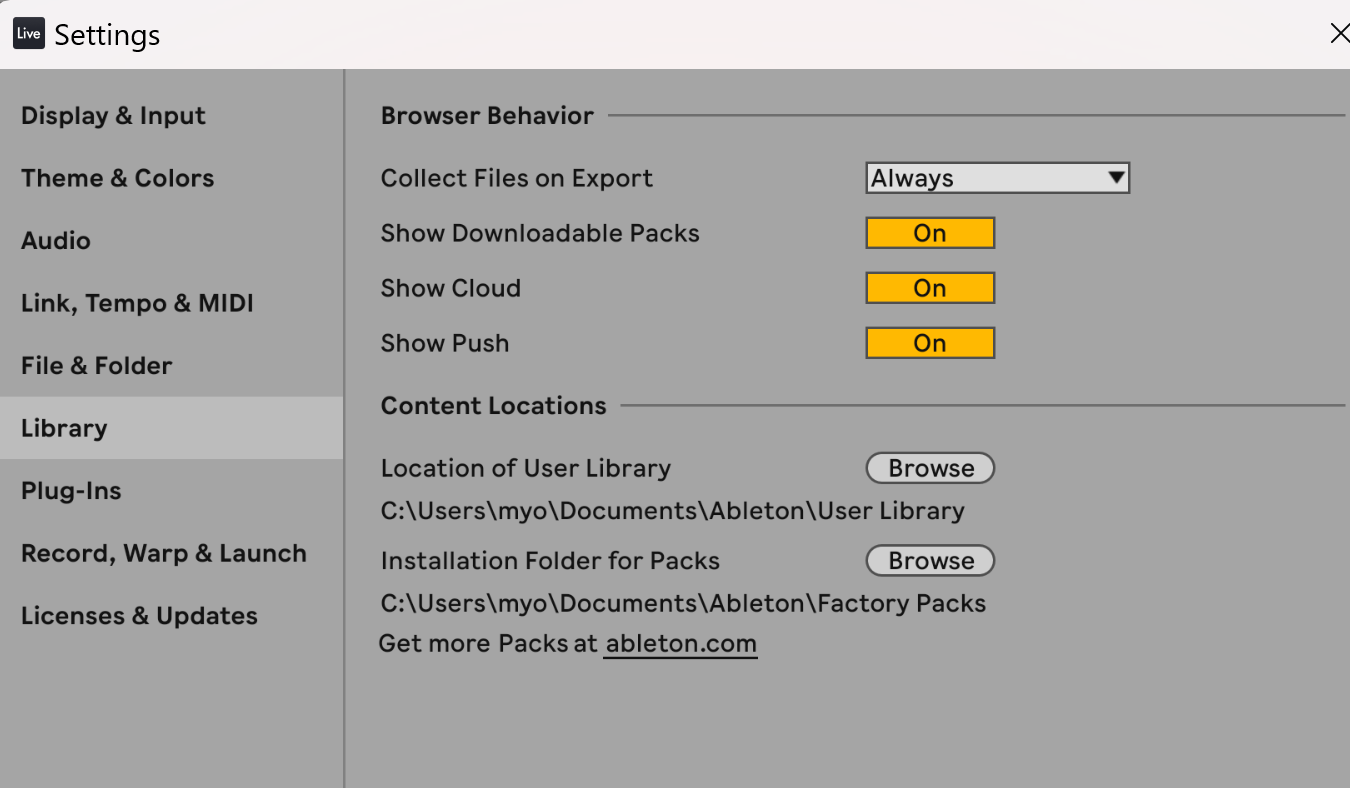Open the File & Folder tab
The image size is (1350, 788).
pyautogui.click(x=96, y=366)
